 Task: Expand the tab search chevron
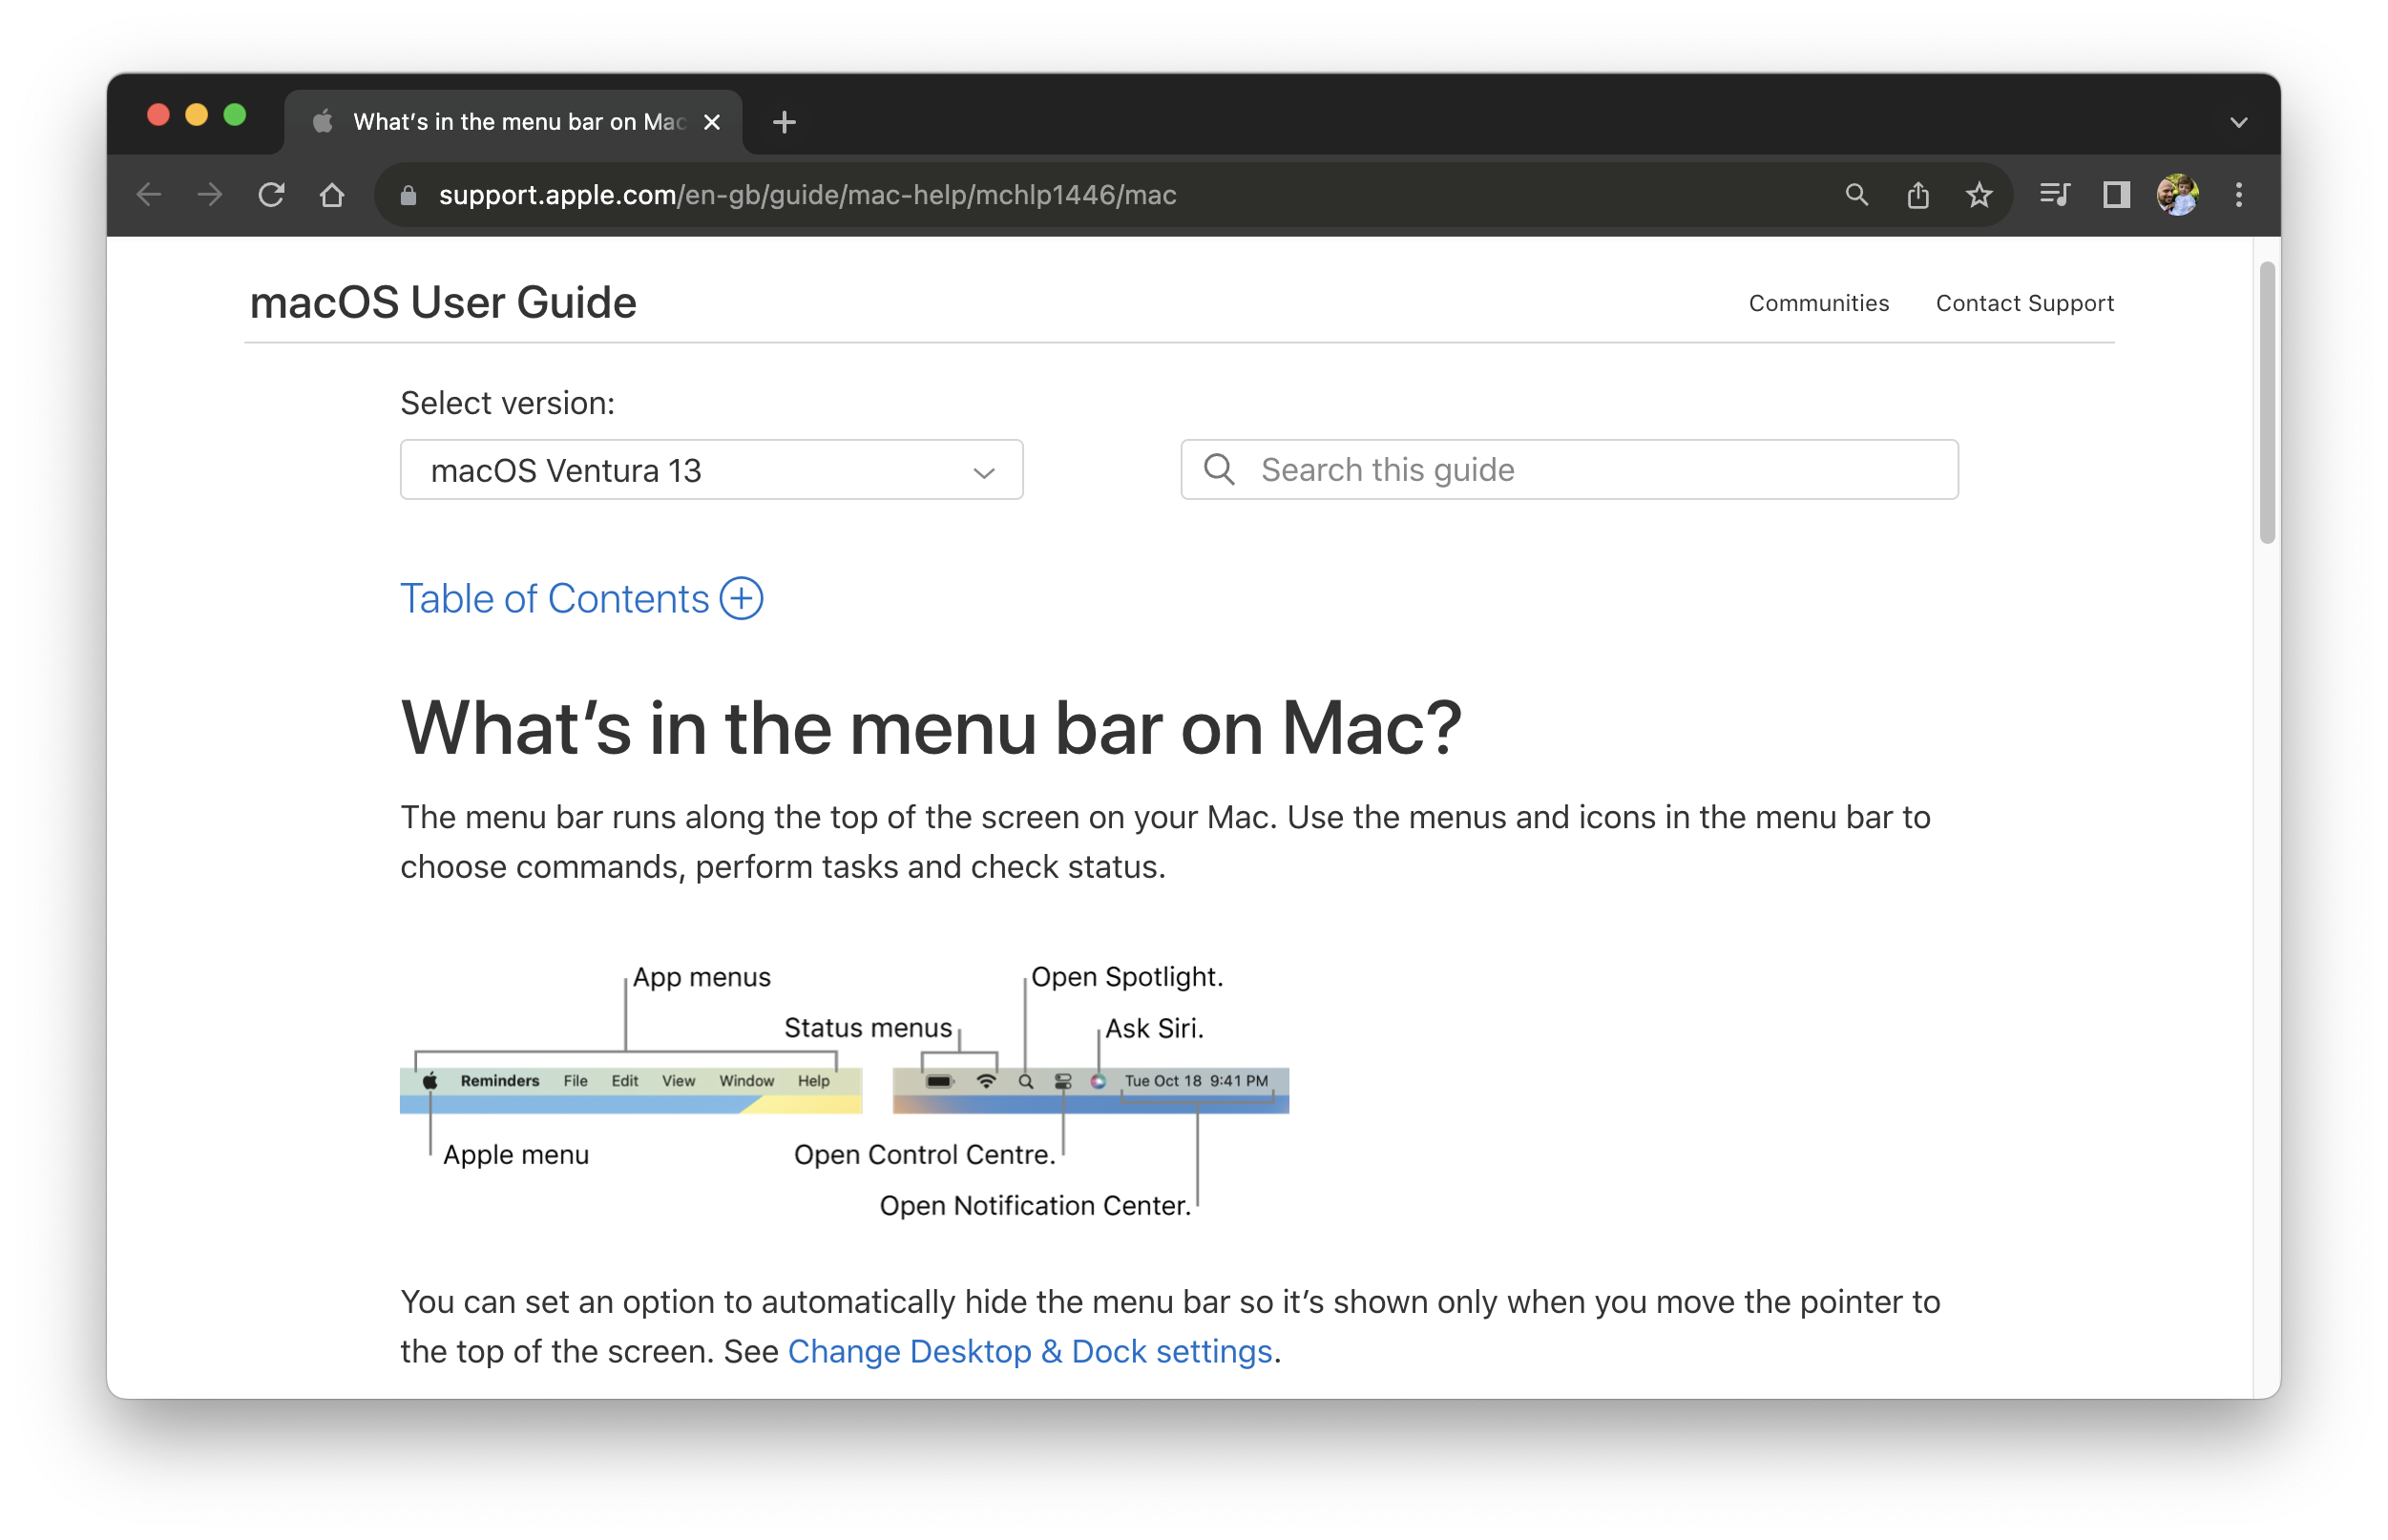2238,122
